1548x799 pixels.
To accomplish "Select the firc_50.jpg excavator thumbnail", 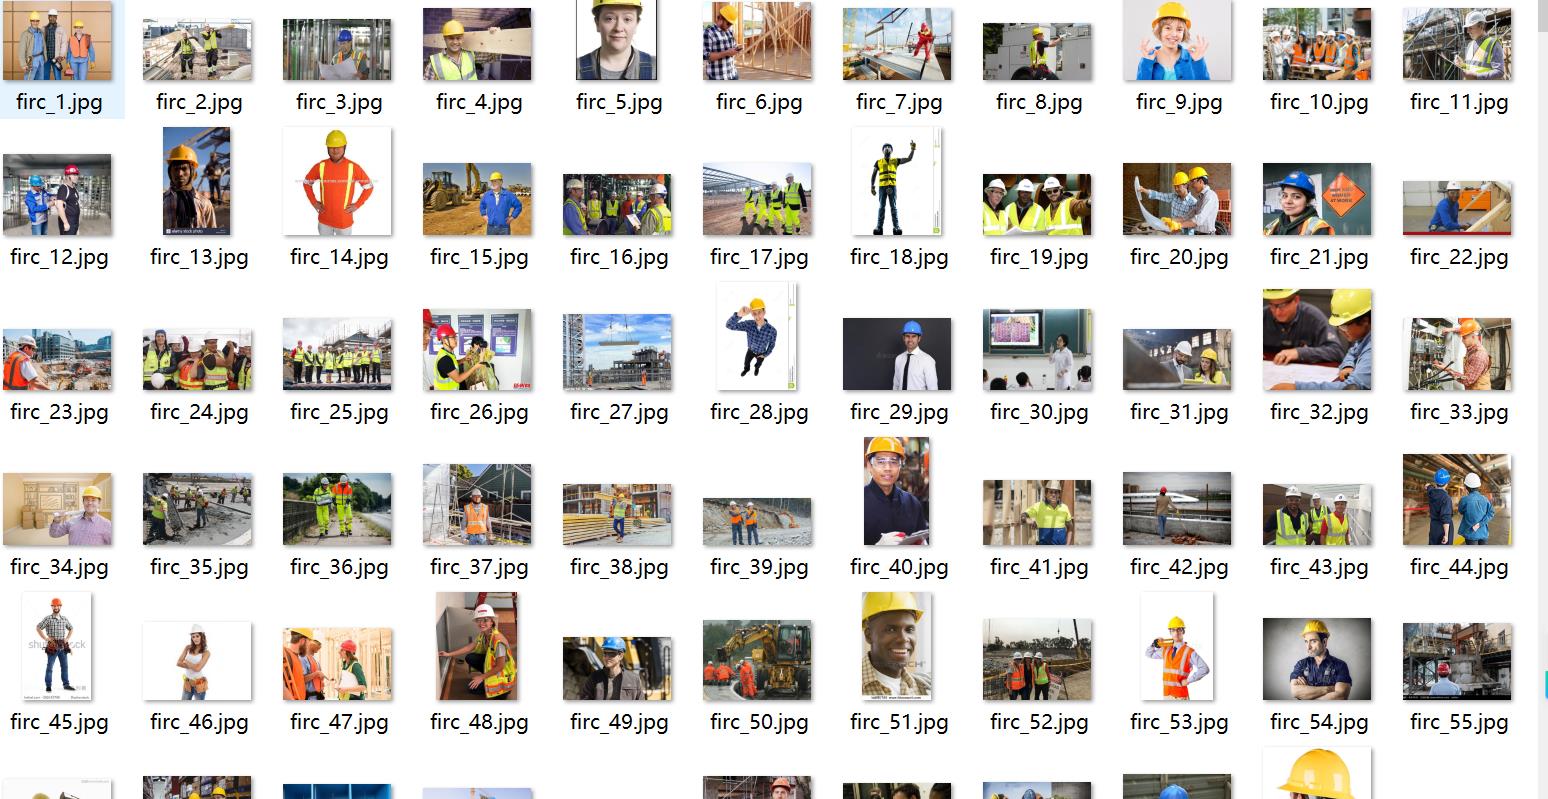I will tap(757, 660).
